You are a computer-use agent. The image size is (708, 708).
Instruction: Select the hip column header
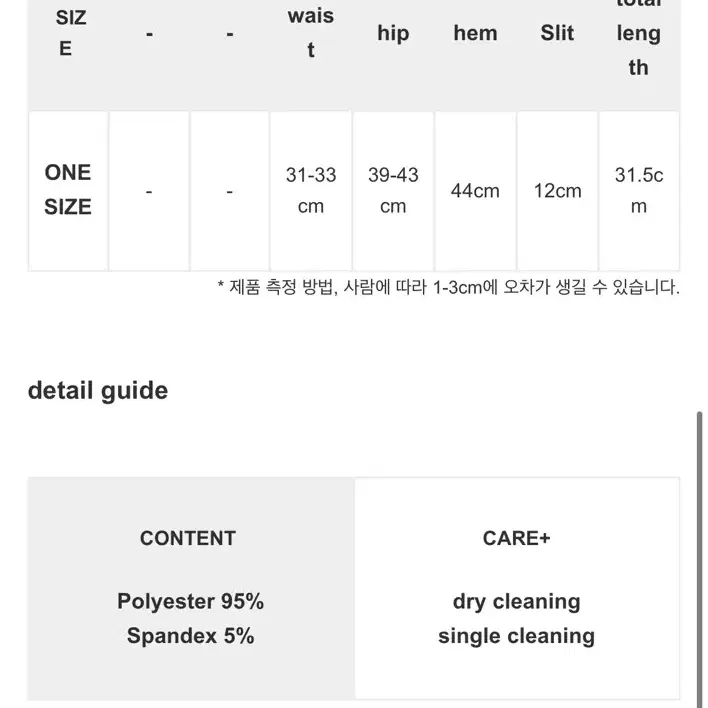(393, 33)
